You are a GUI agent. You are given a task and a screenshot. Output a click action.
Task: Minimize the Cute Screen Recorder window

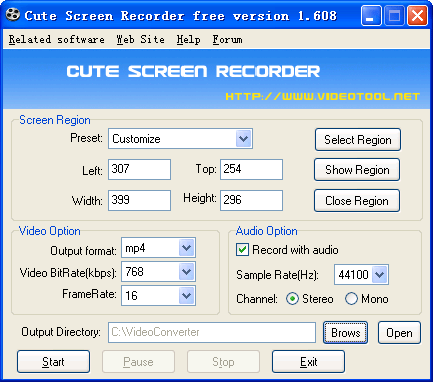[371, 16]
